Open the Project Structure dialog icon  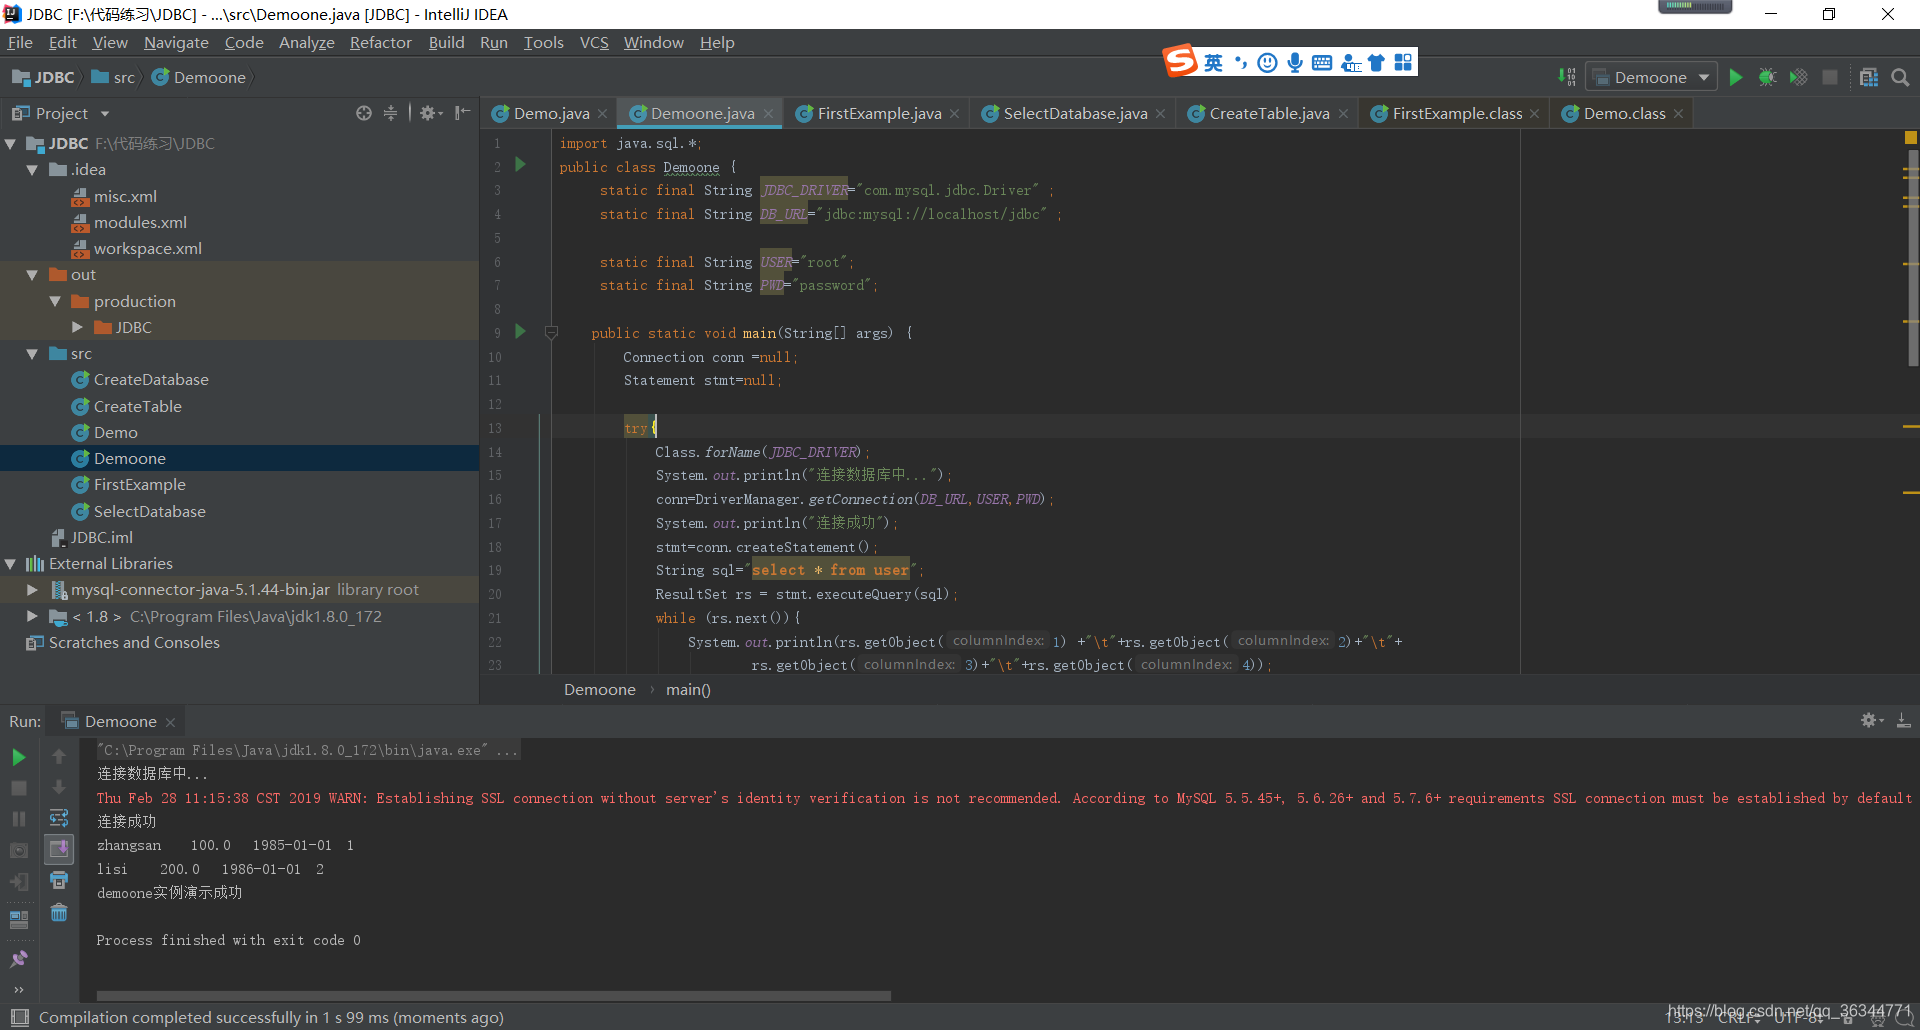pyautogui.click(x=1868, y=77)
